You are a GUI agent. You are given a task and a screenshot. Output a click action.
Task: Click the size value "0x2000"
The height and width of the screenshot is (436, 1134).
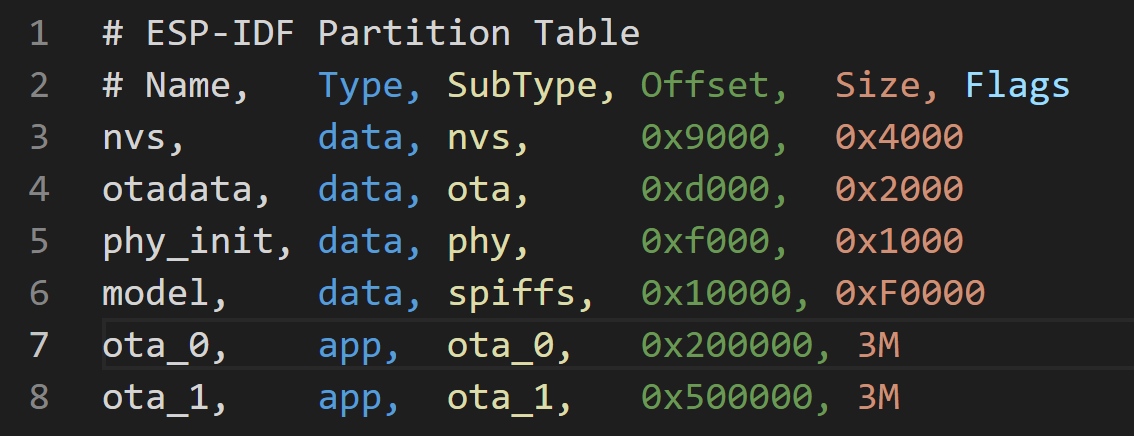tap(900, 189)
